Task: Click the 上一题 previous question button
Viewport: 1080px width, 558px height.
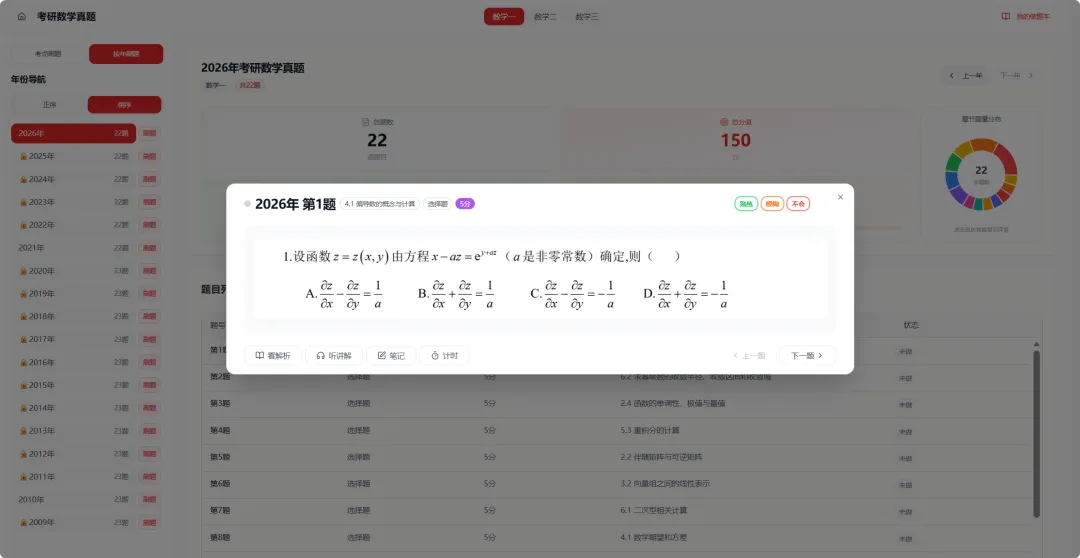Action: click(x=749, y=355)
